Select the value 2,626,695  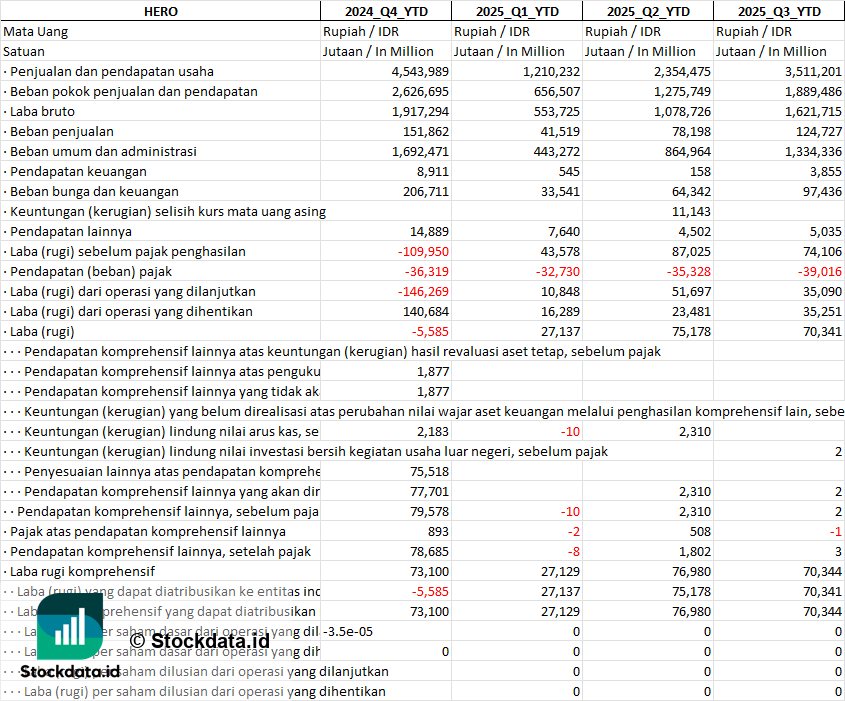[420, 92]
